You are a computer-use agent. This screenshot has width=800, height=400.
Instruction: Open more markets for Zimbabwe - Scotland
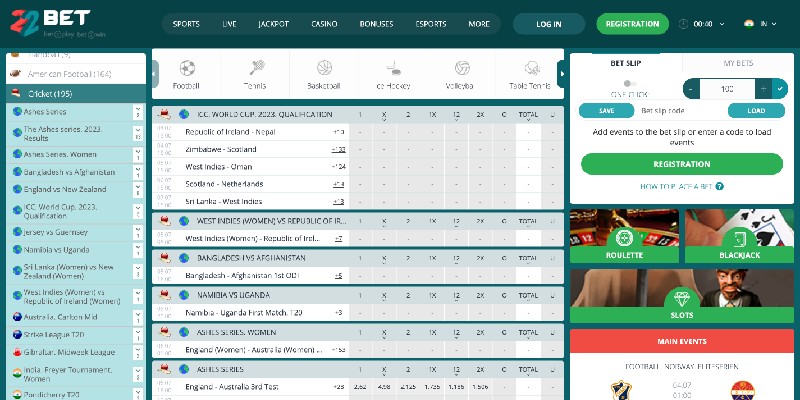tap(338, 149)
